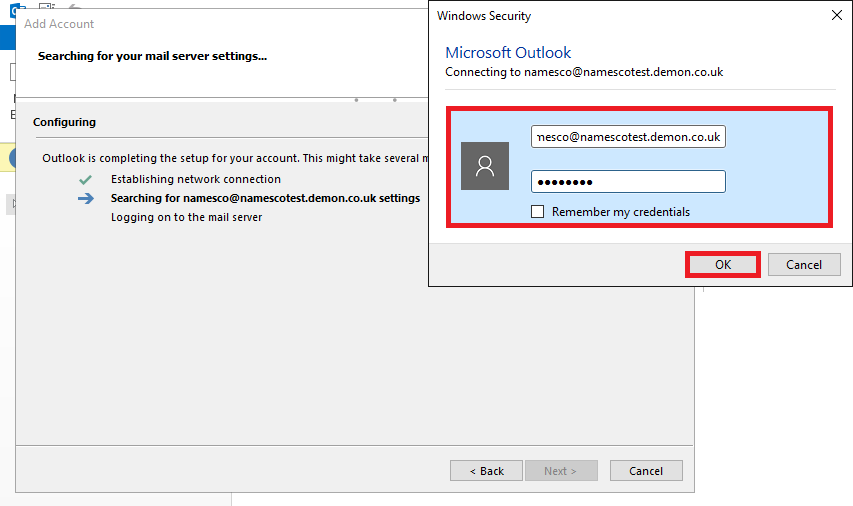Click the 'Windows Security' title text

[484, 16]
